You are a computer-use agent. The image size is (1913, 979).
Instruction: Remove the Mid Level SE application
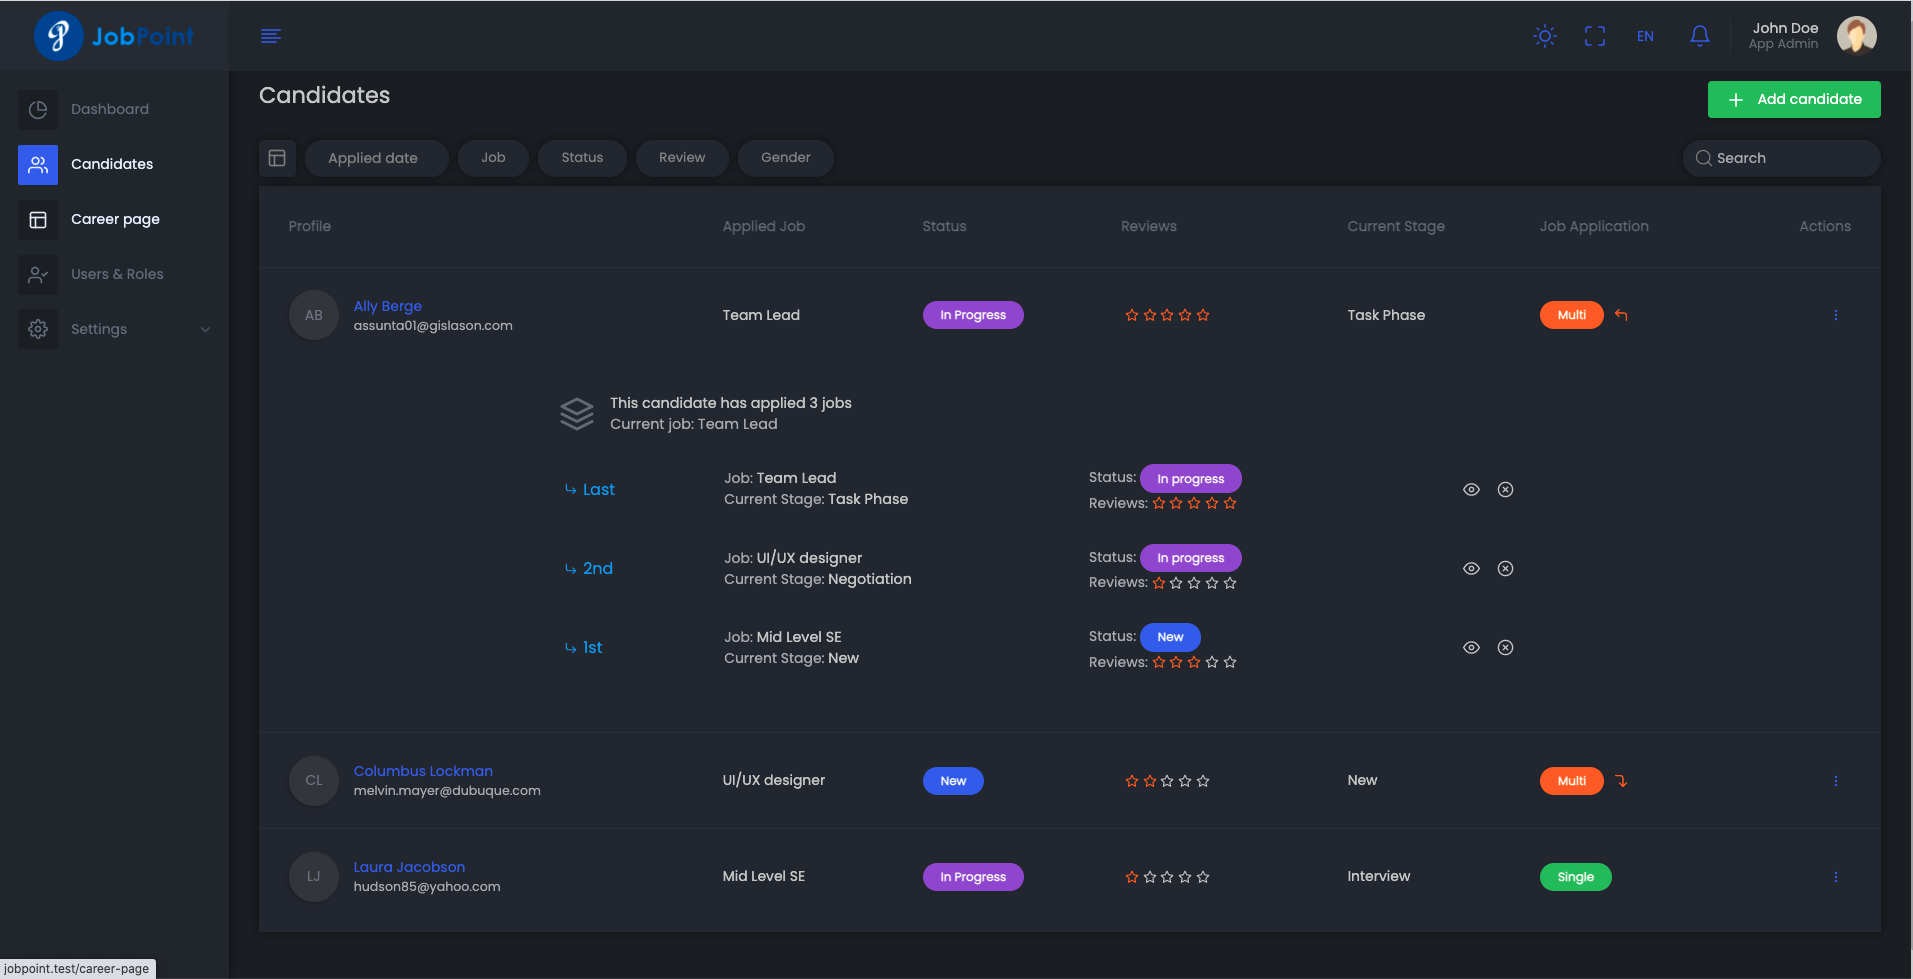point(1505,647)
